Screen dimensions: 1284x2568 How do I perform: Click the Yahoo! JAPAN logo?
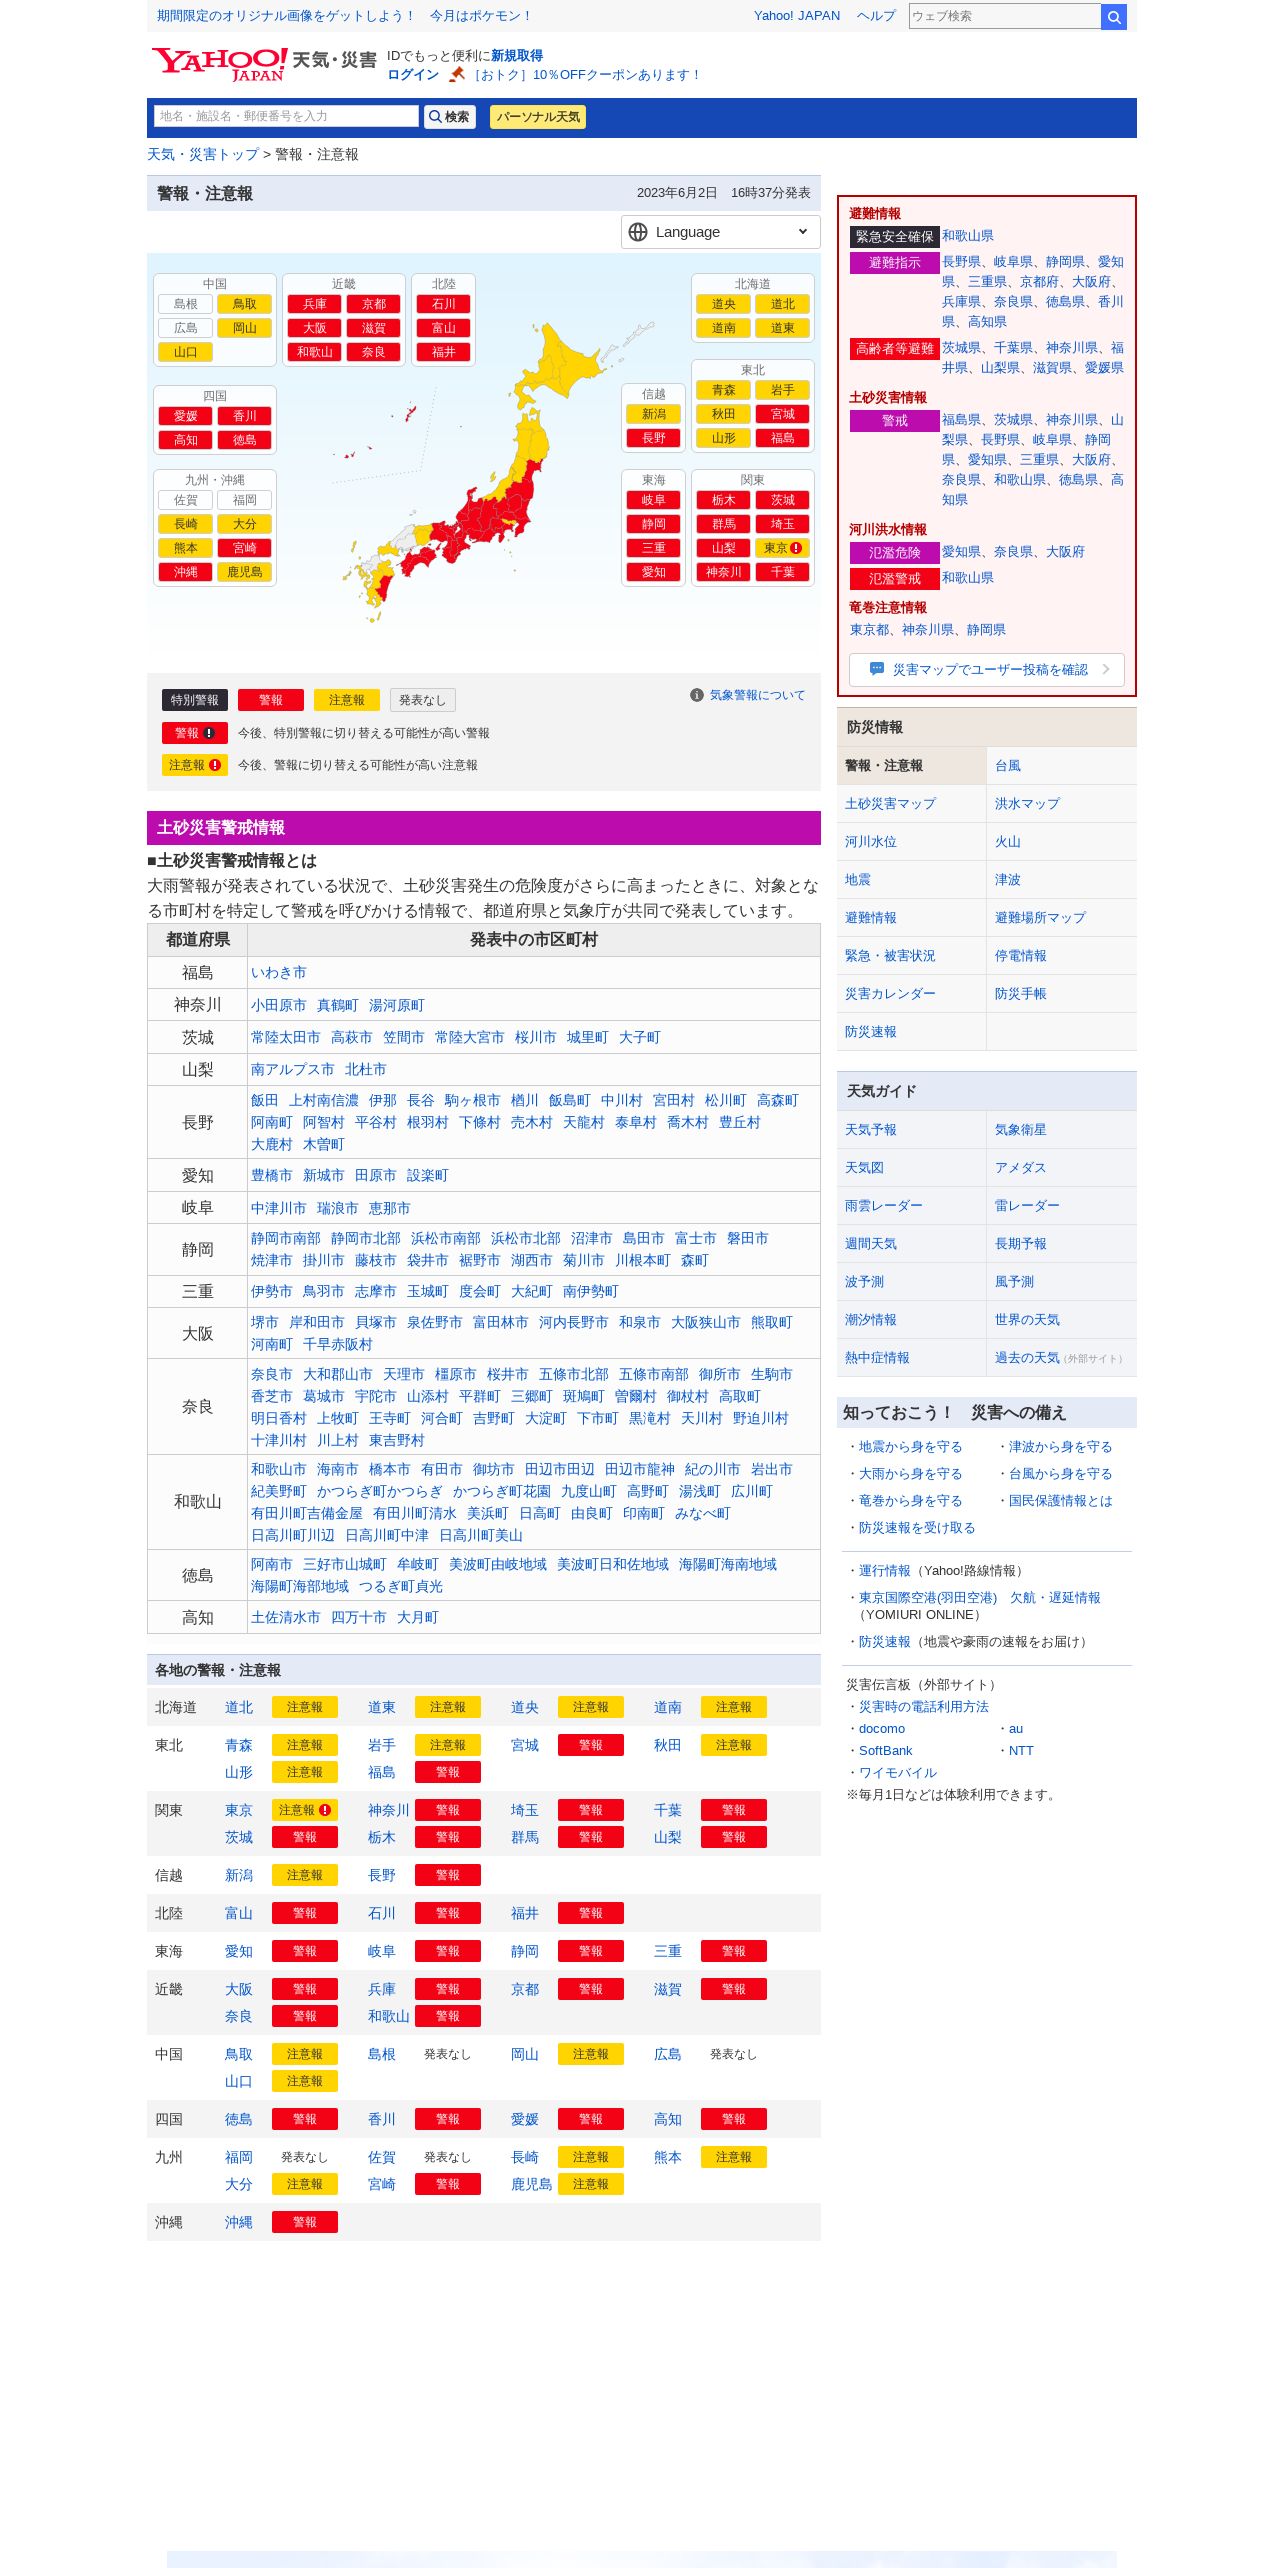219,64
